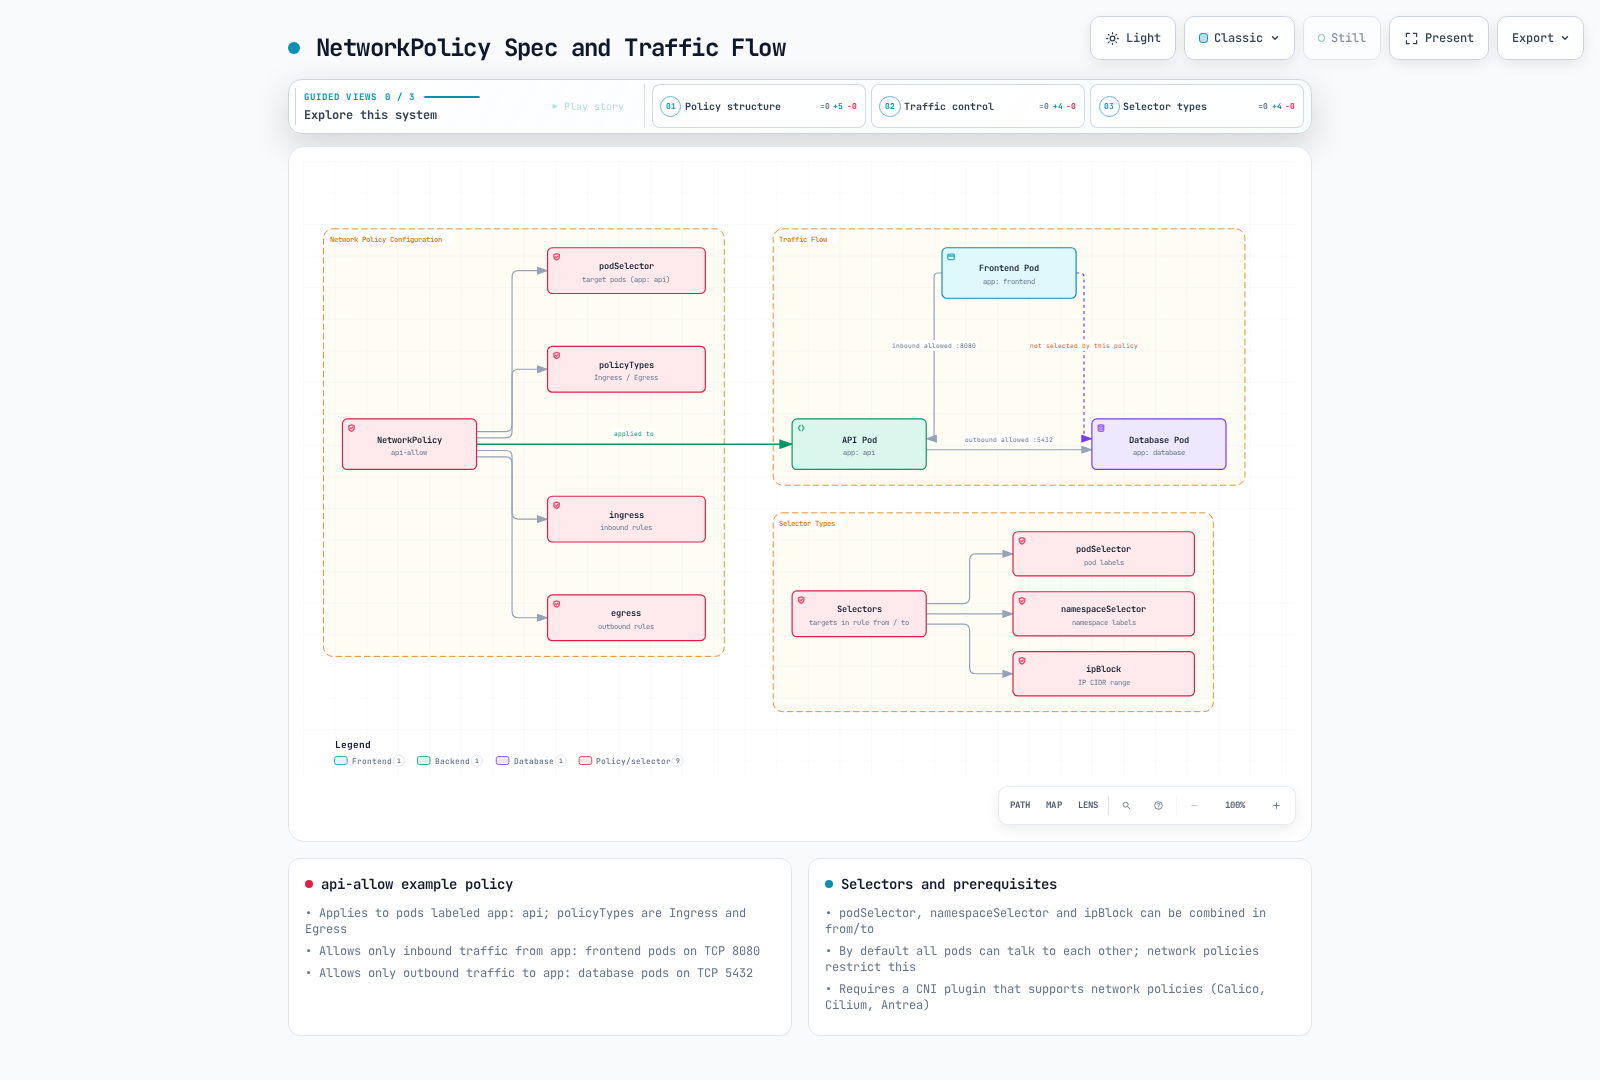Click 'not selected by this policy' label
This screenshot has height=1080, width=1600.
coord(1084,346)
